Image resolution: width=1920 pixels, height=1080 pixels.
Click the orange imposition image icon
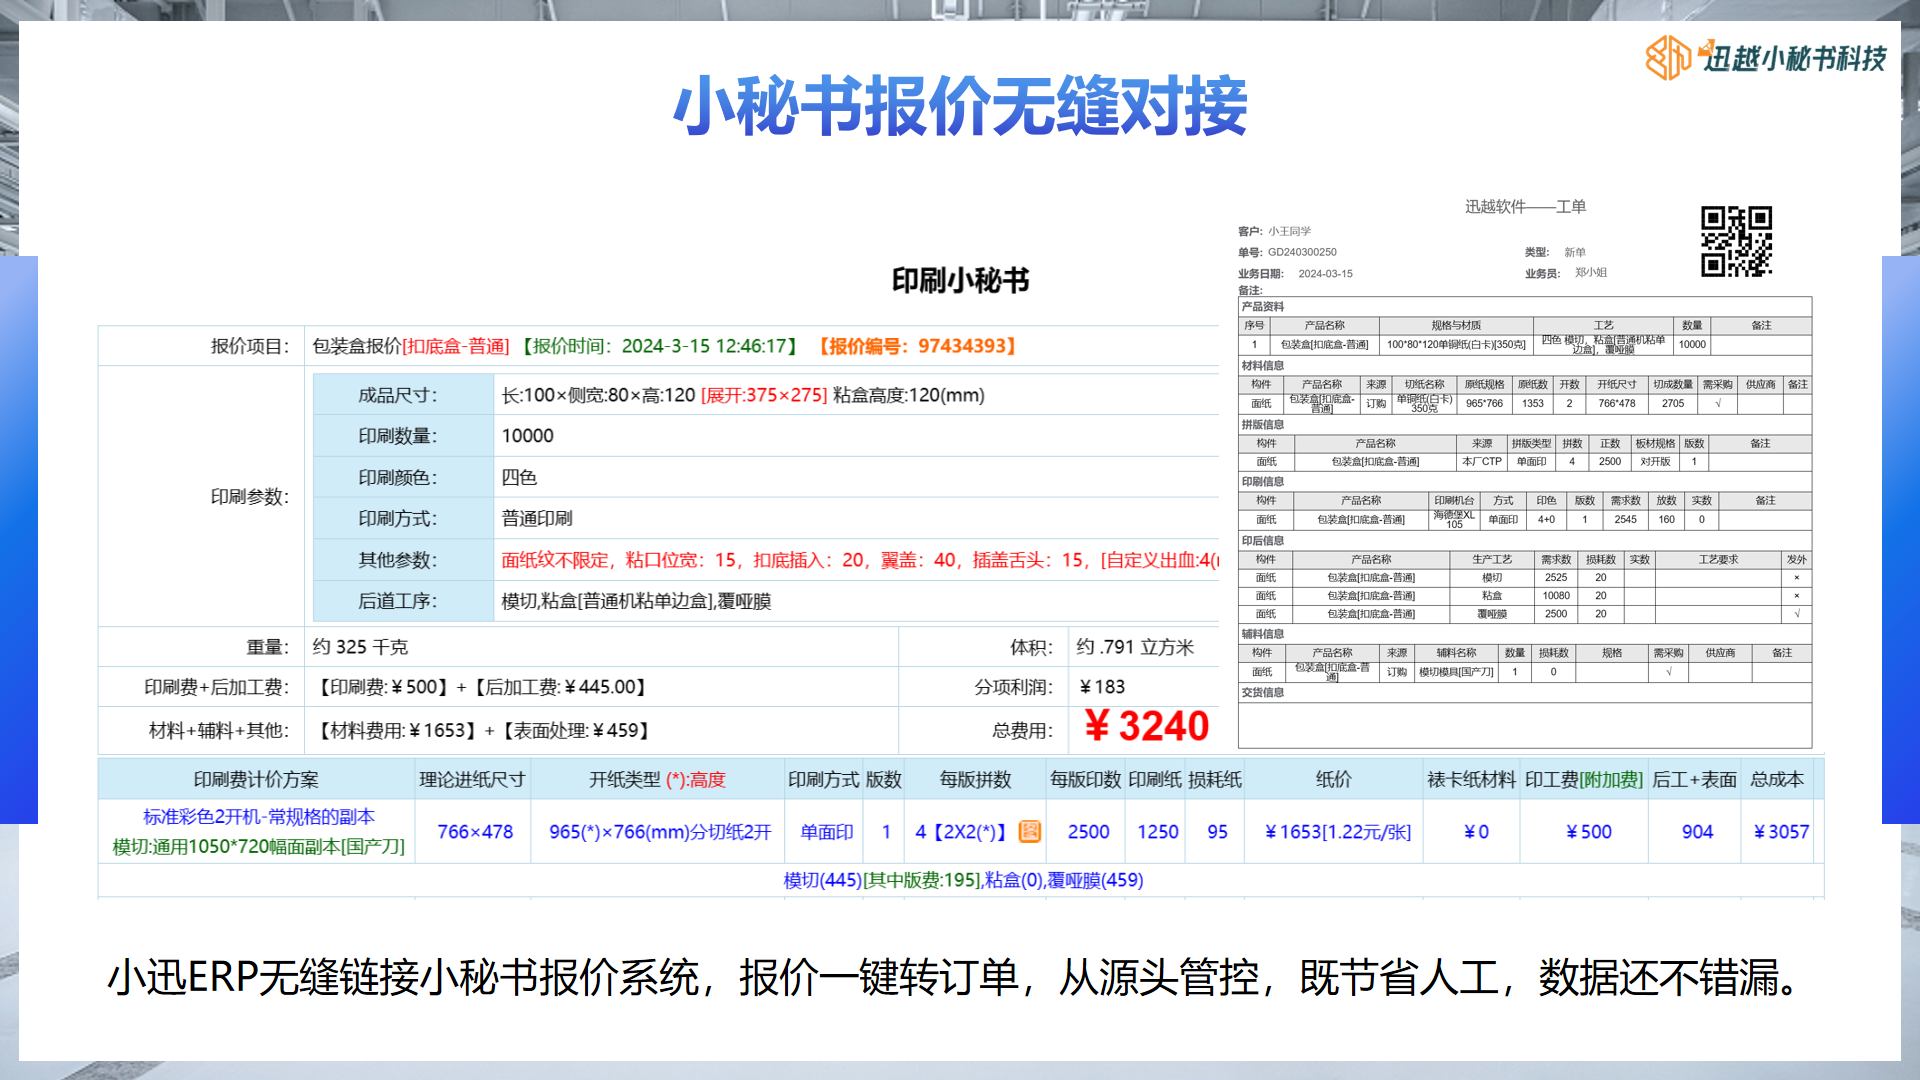pyautogui.click(x=1030, y=831)
